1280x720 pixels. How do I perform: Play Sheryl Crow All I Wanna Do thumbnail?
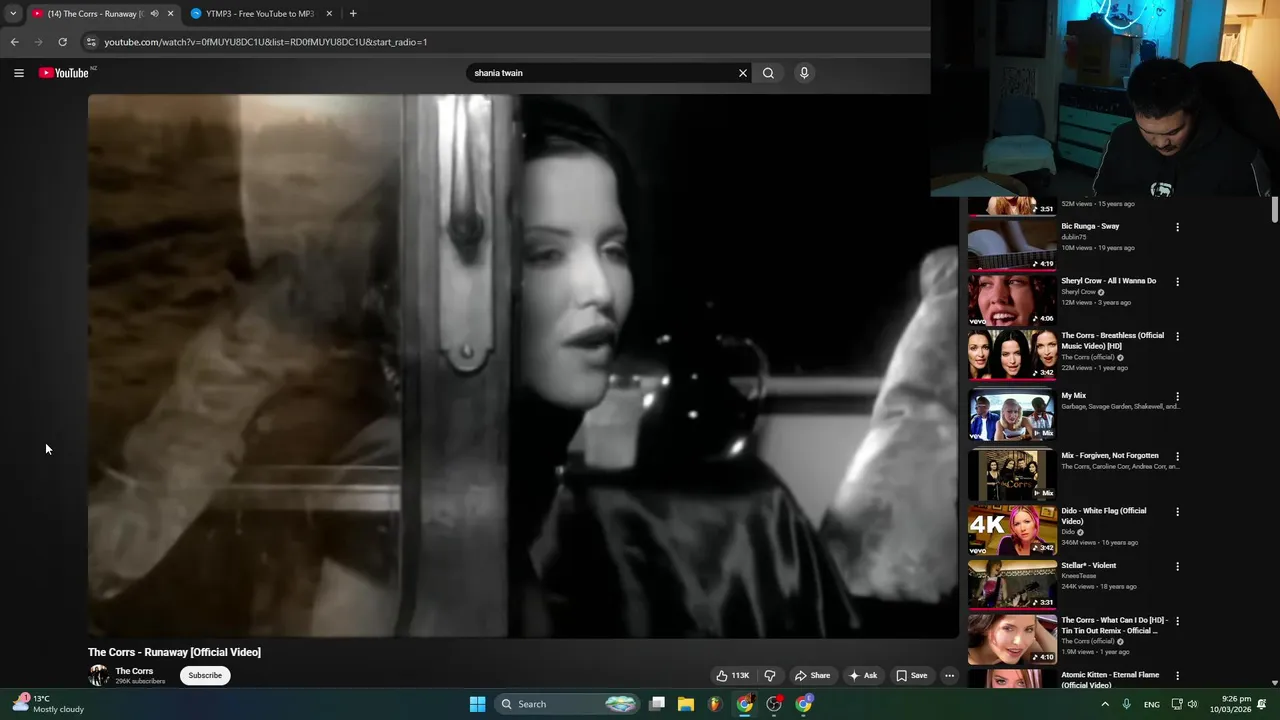tap(1012, 301)
